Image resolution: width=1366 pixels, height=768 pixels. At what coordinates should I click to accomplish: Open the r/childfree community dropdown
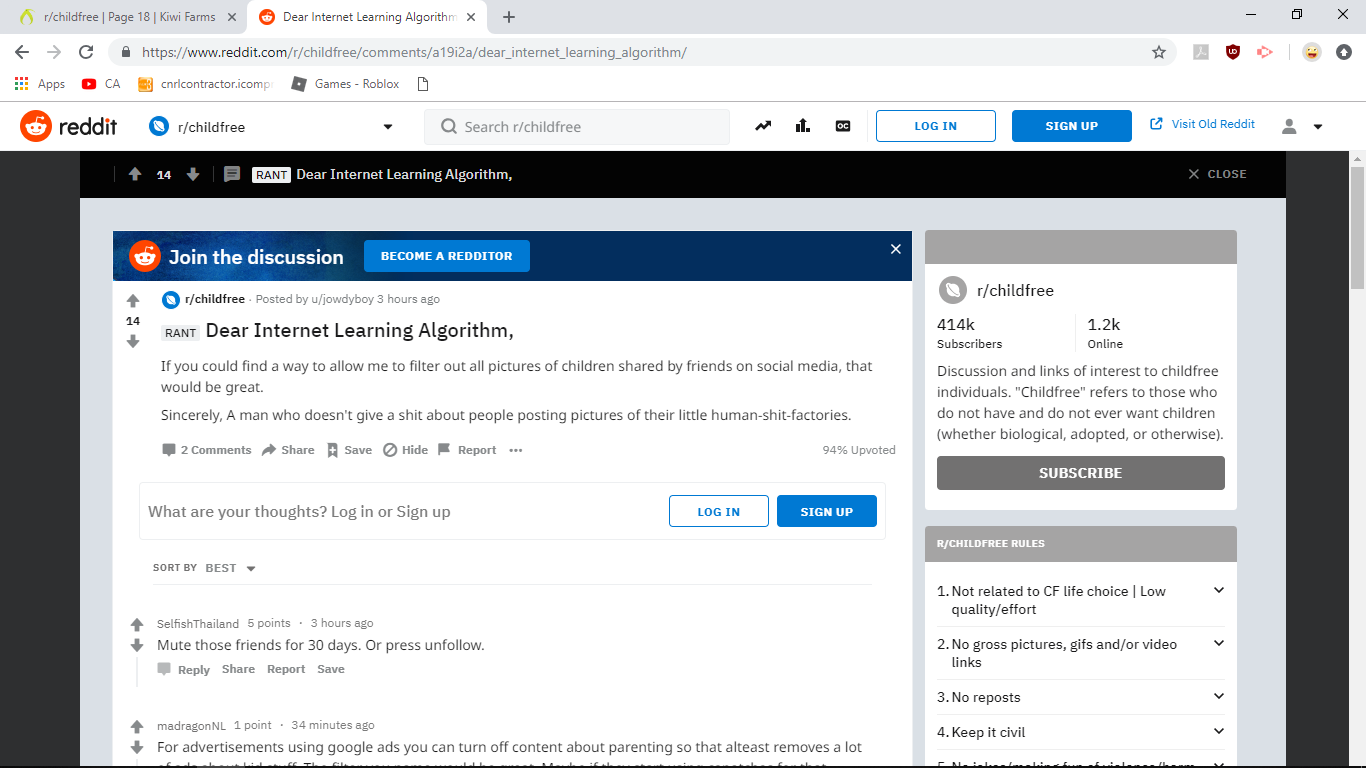pos(271,127)
